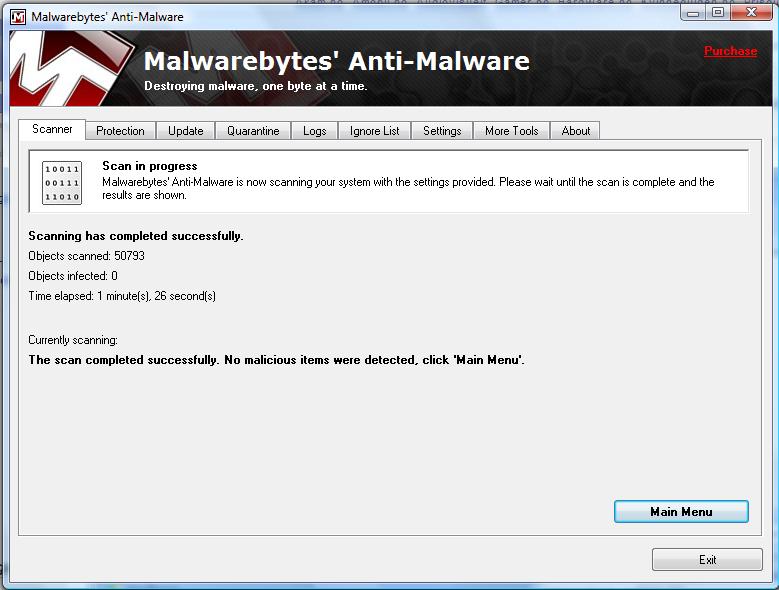Maximize the Malwarebytes window

click(x=717, y=13)
